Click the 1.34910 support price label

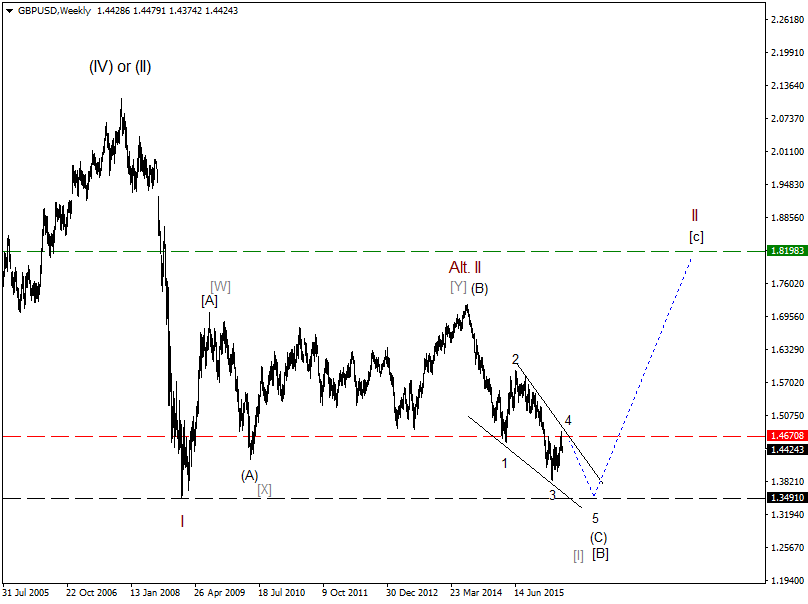click(x=774, y=498)
